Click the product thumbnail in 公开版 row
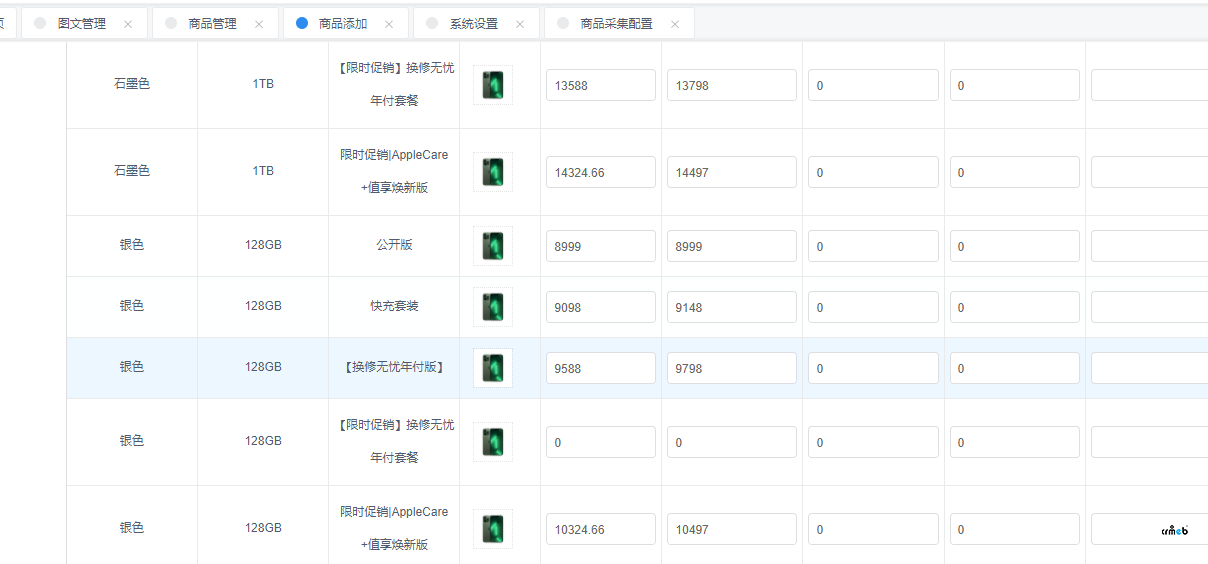Image resolution: width=1208 pixels, height=564 pixels. pos(493,246)
